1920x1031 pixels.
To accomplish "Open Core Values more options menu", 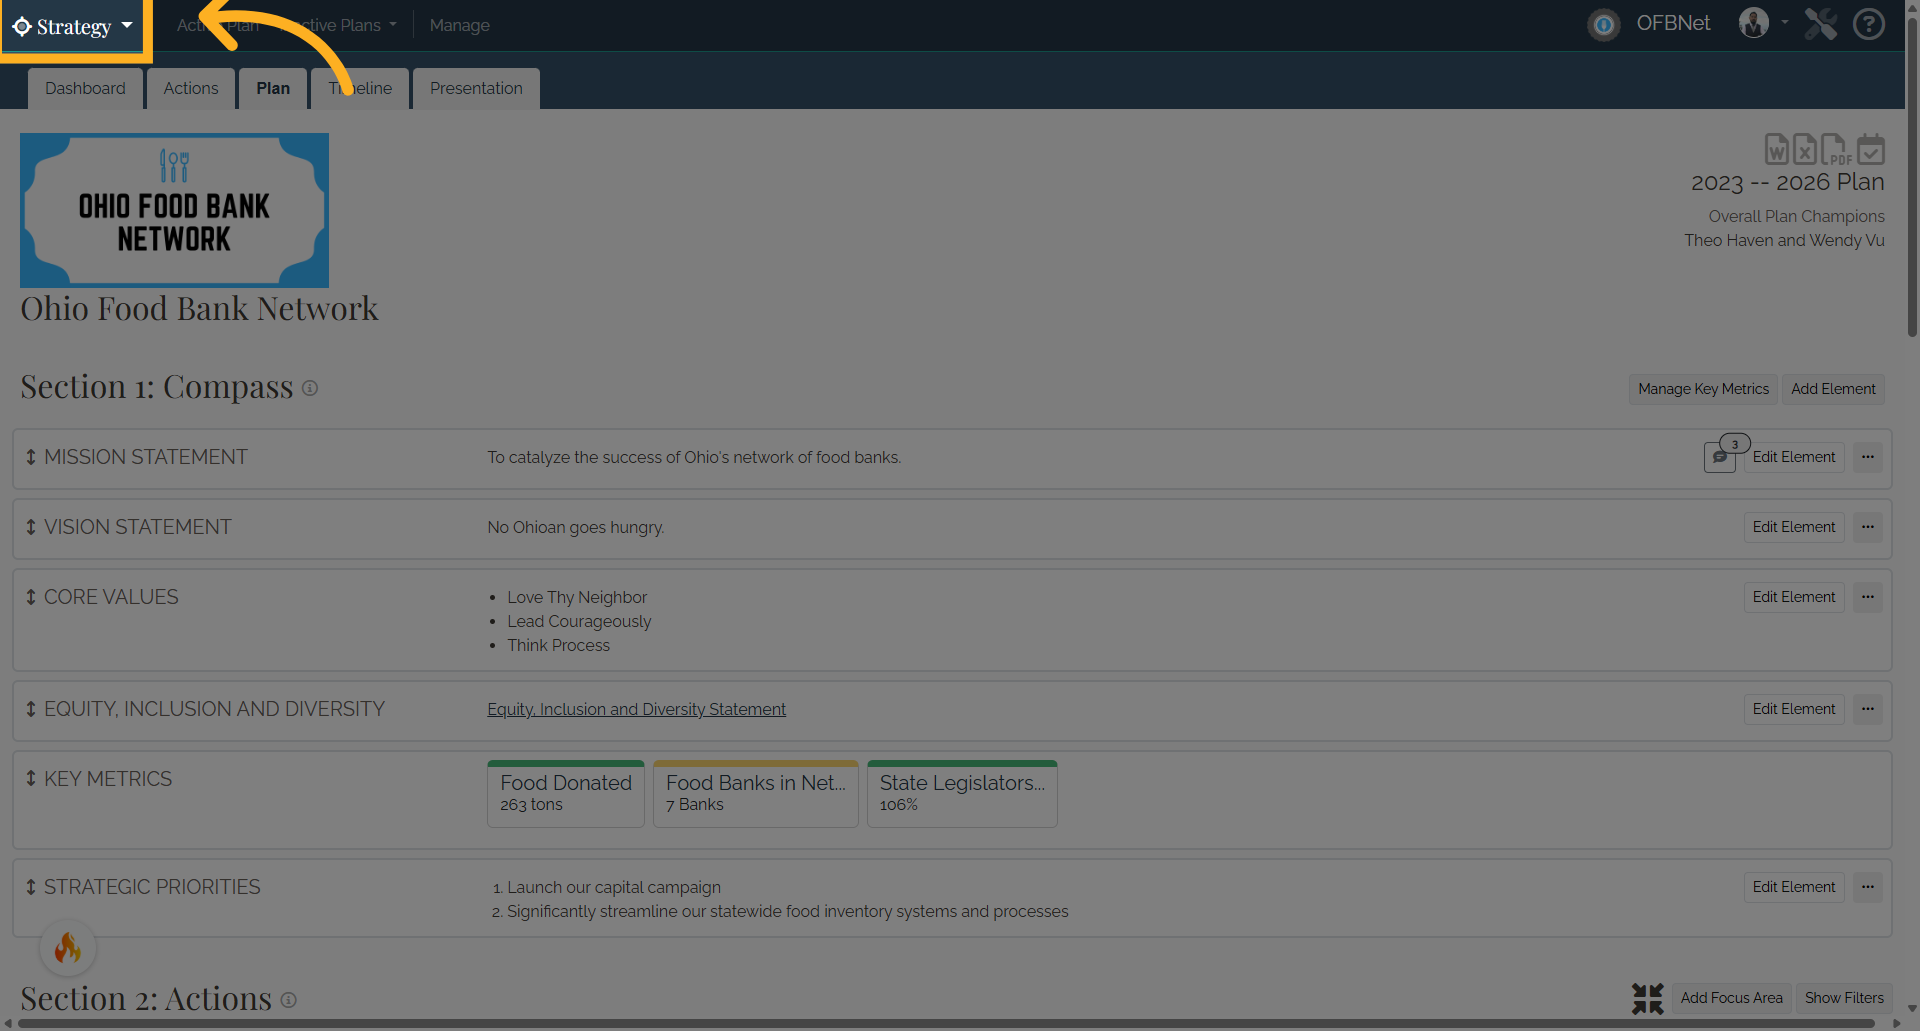I will coord(1868,597).
